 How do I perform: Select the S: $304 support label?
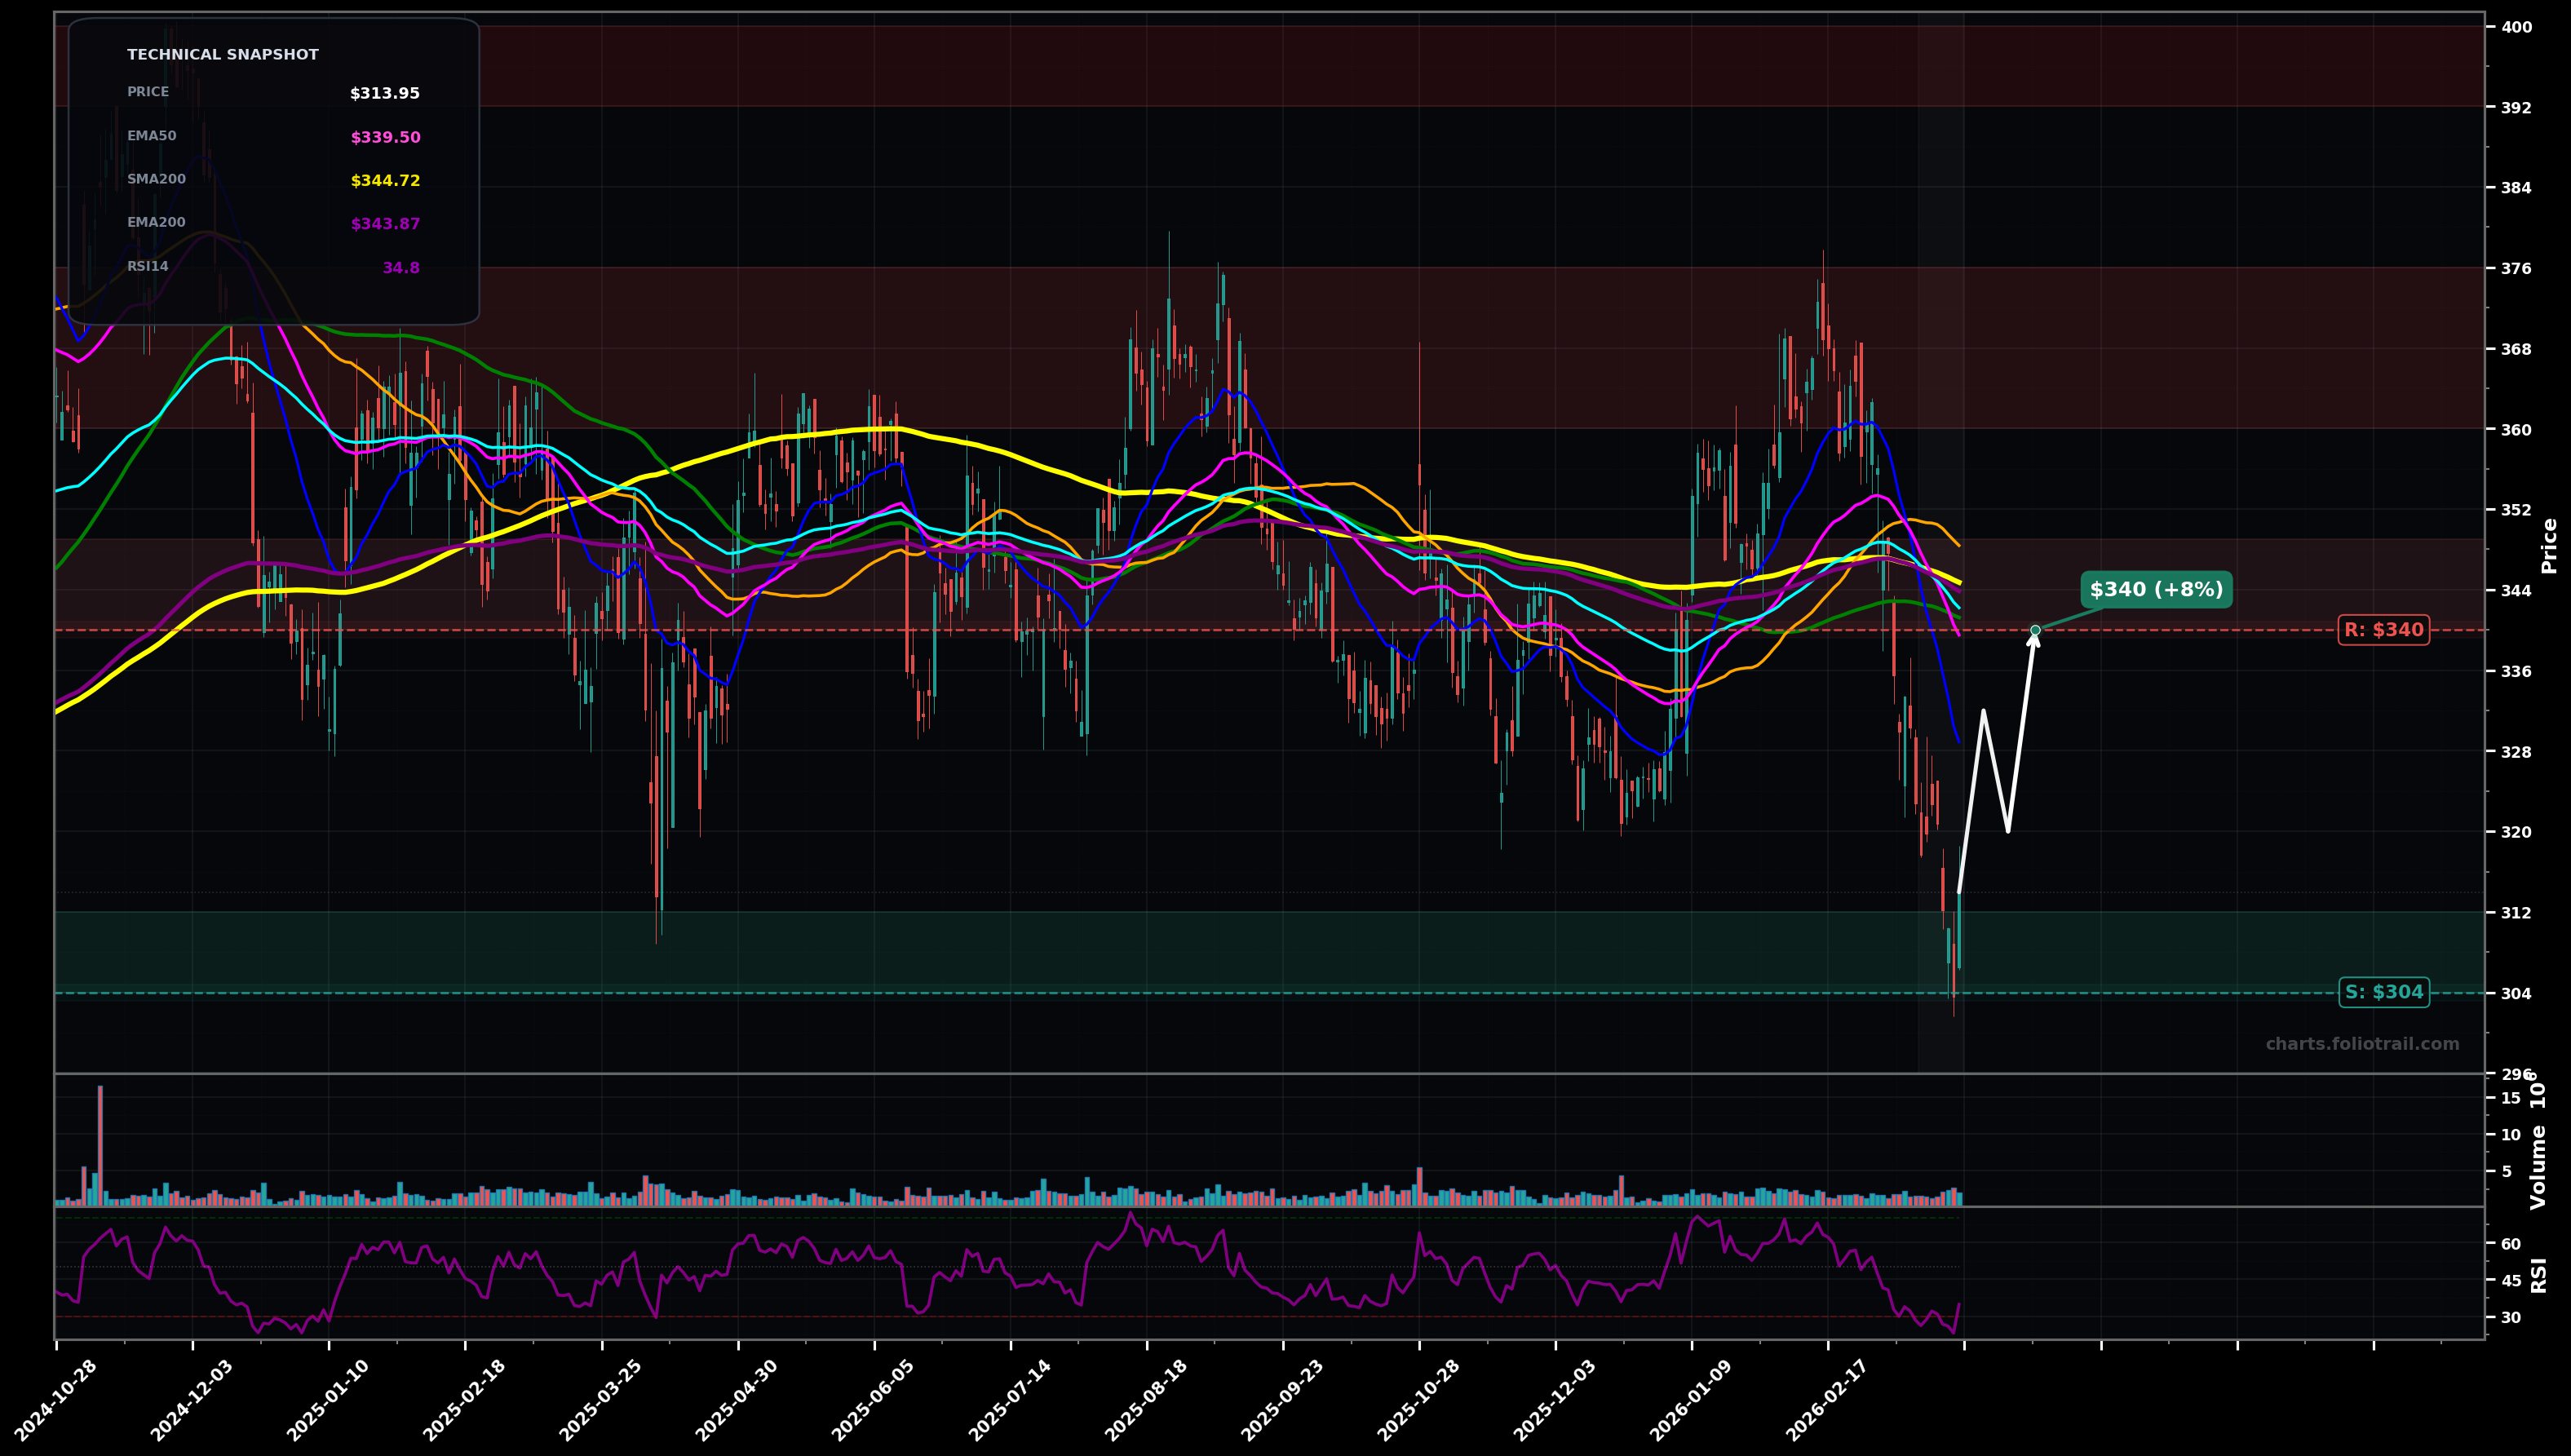pos(2383,991)
